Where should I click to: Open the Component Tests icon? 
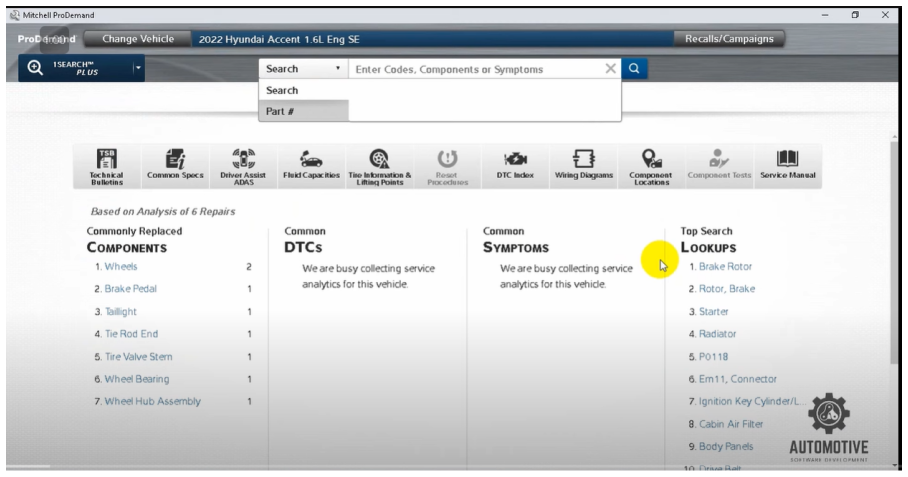719,166
